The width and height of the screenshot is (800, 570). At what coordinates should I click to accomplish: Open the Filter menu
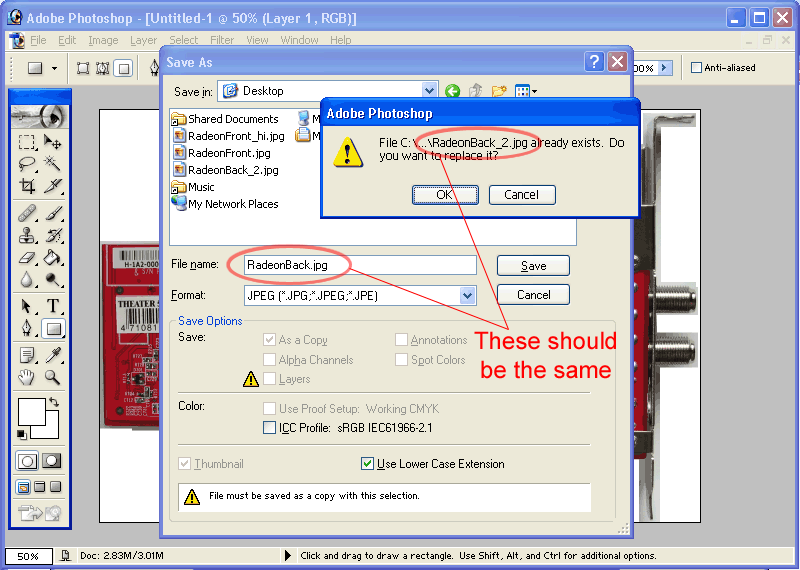[x=222, y=40]
